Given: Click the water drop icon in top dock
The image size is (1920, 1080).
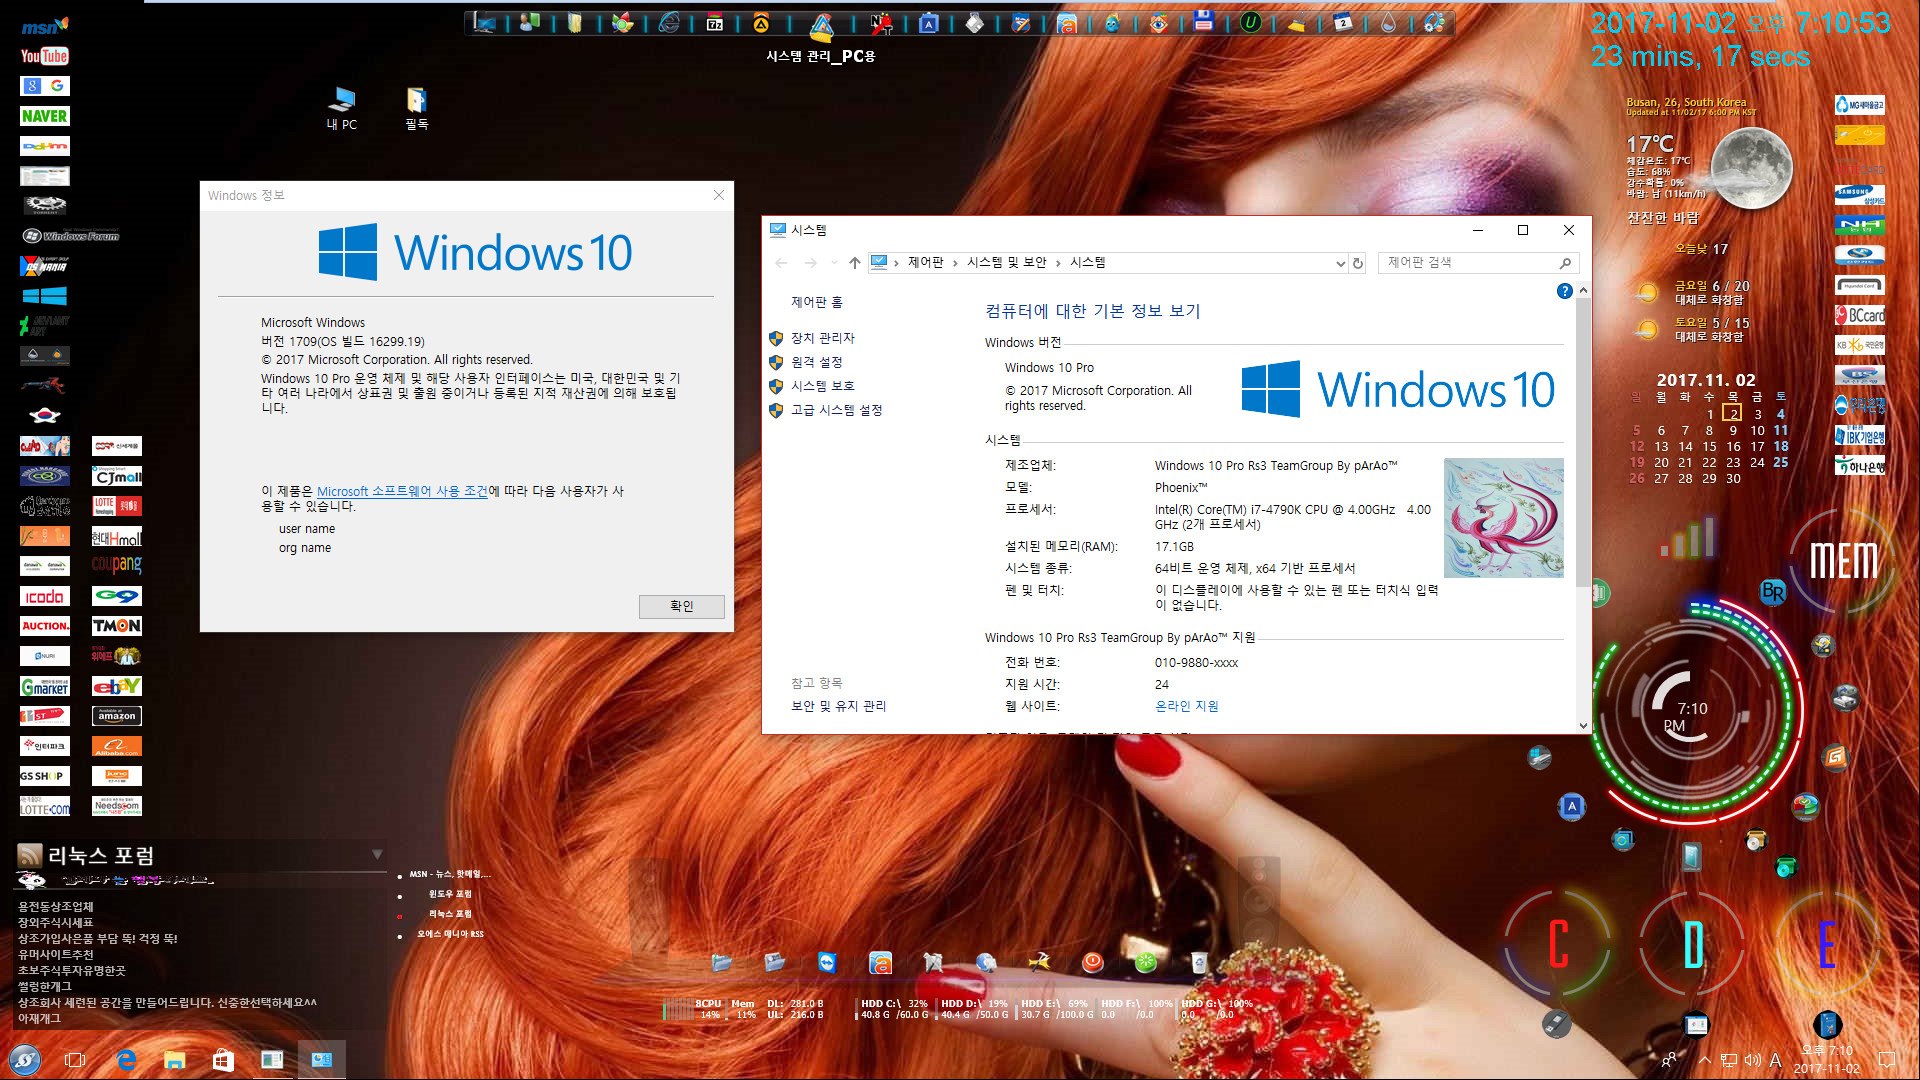Looking at the screenshot, I should (x=1388, y=23).
